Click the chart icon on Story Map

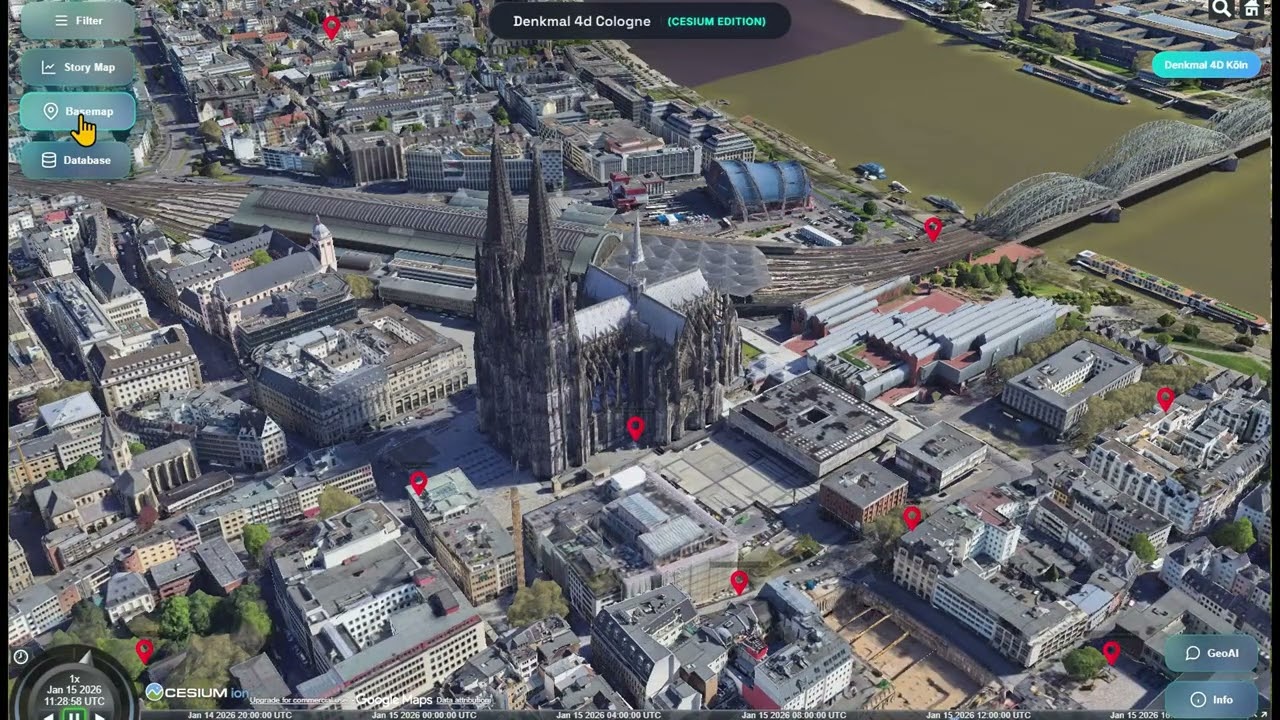[x=49, y=67]
